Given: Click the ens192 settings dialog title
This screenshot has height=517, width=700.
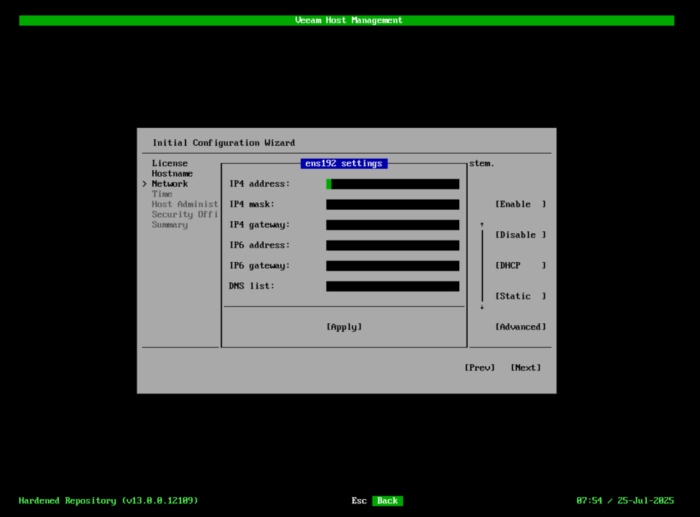Looking at the screenshot, I should point(344,163).
